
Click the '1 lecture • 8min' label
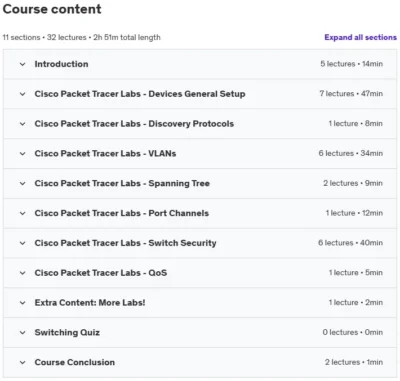[356, 124]
